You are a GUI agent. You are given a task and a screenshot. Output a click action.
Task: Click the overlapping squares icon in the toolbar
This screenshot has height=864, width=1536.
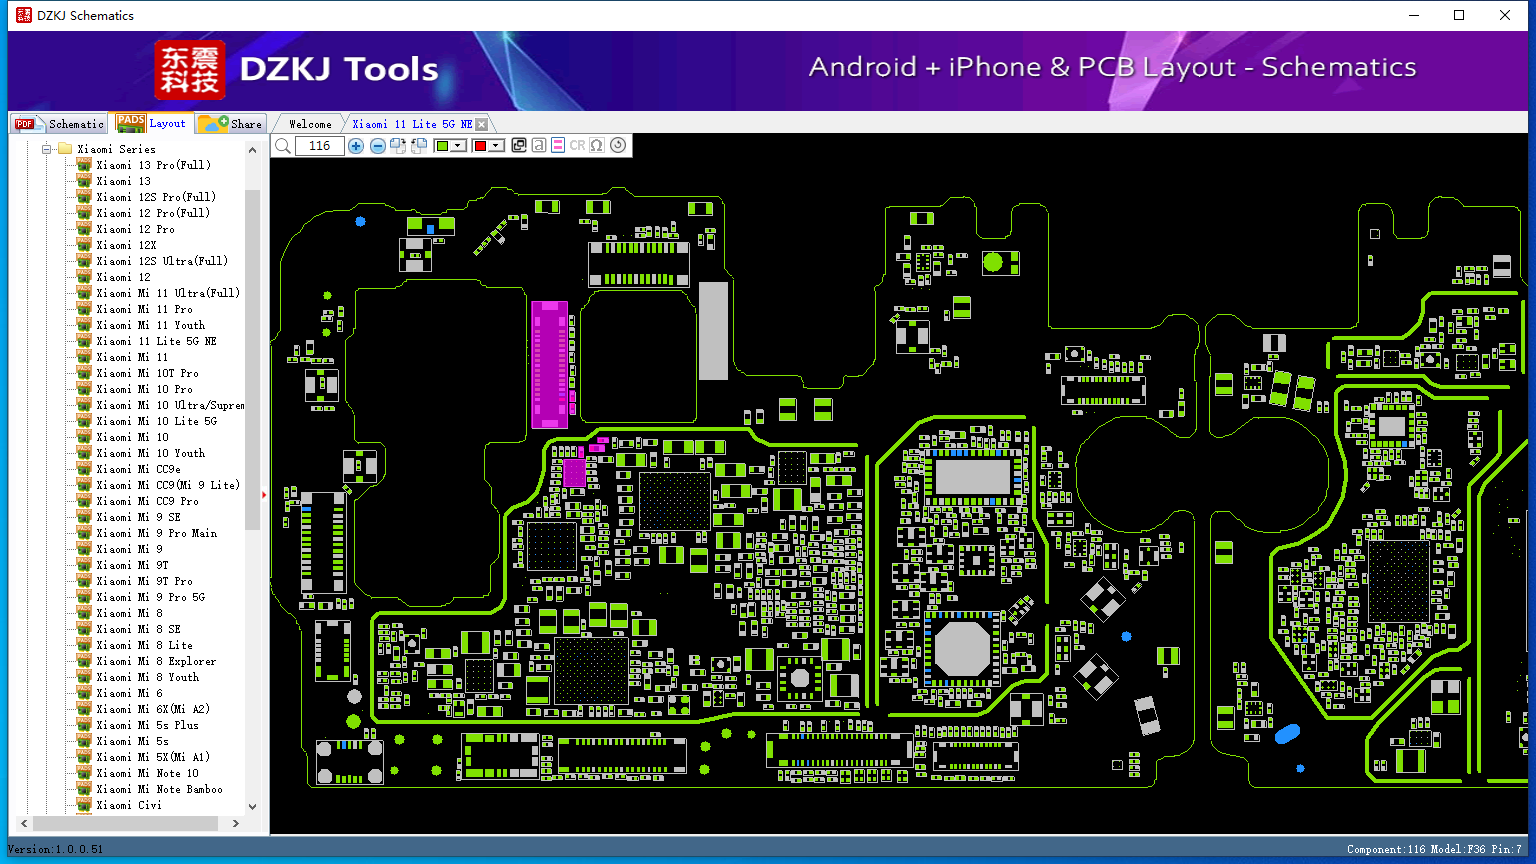pos(519,146)
